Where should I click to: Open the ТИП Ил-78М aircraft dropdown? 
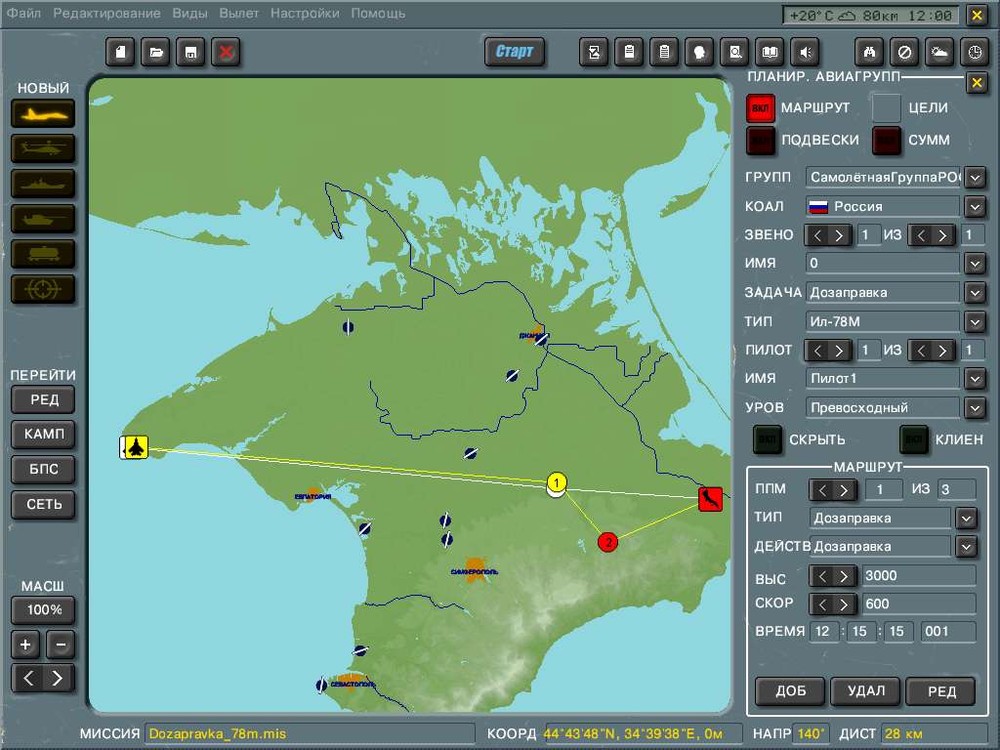point(975,322)
